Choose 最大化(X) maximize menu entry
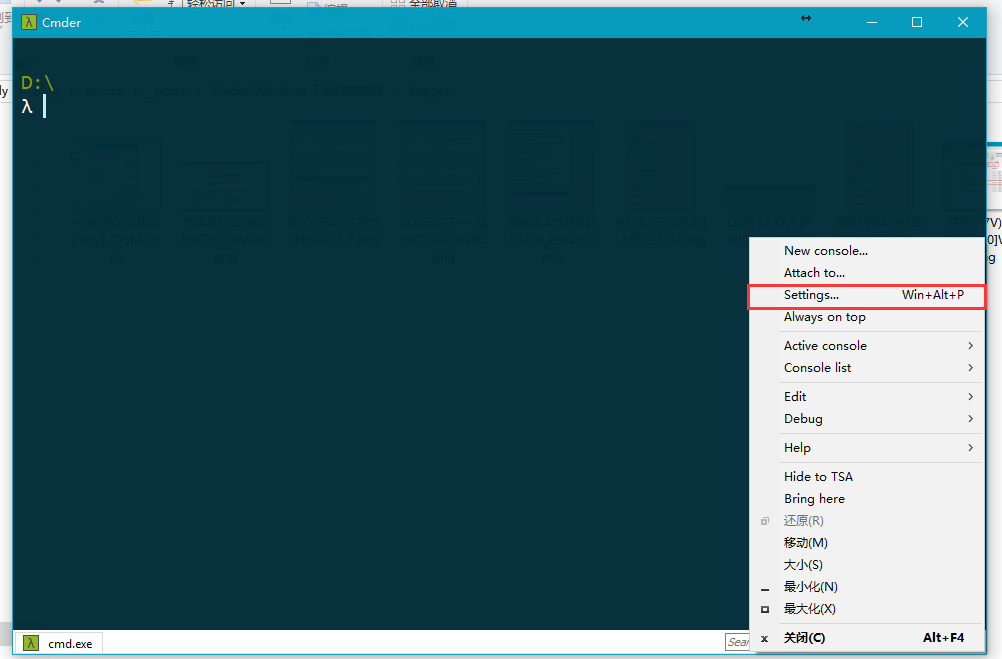Screen dimensions: 1002x659 point(867,609)
